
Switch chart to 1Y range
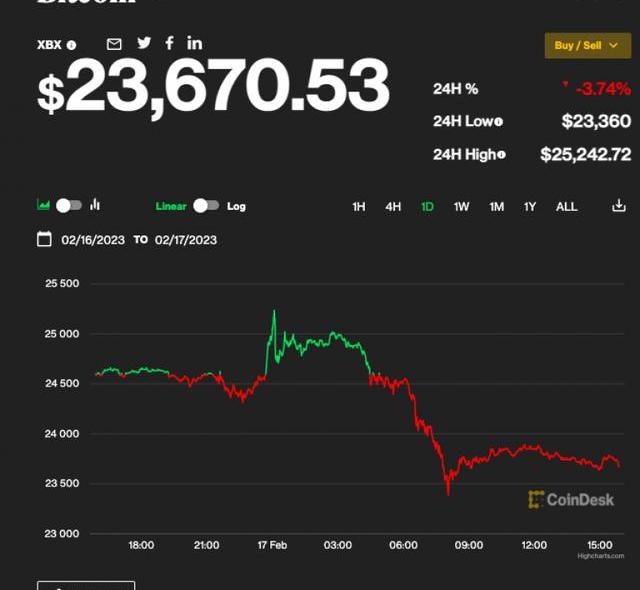pos(530,207)
